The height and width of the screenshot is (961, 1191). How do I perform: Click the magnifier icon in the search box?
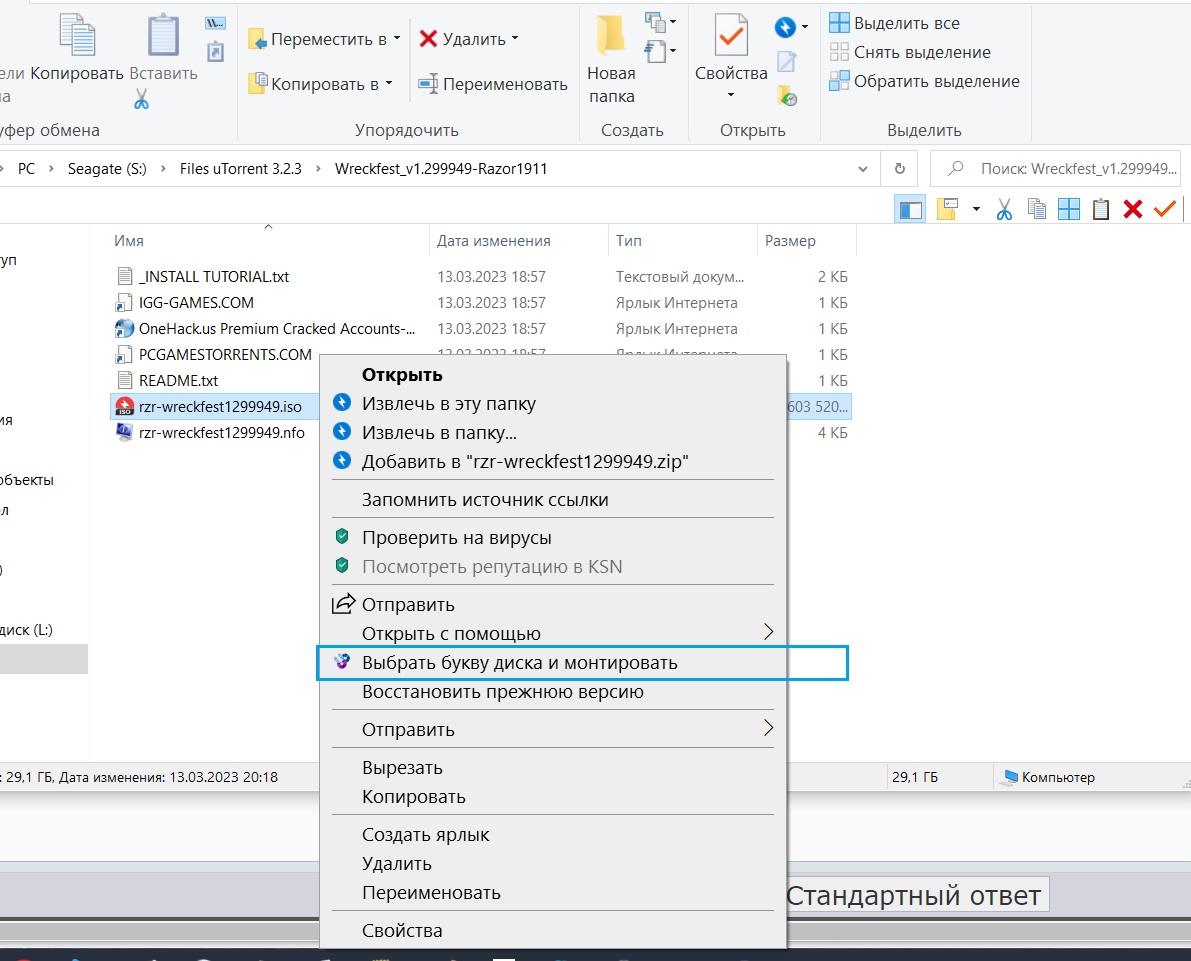[x=956, y=169]
